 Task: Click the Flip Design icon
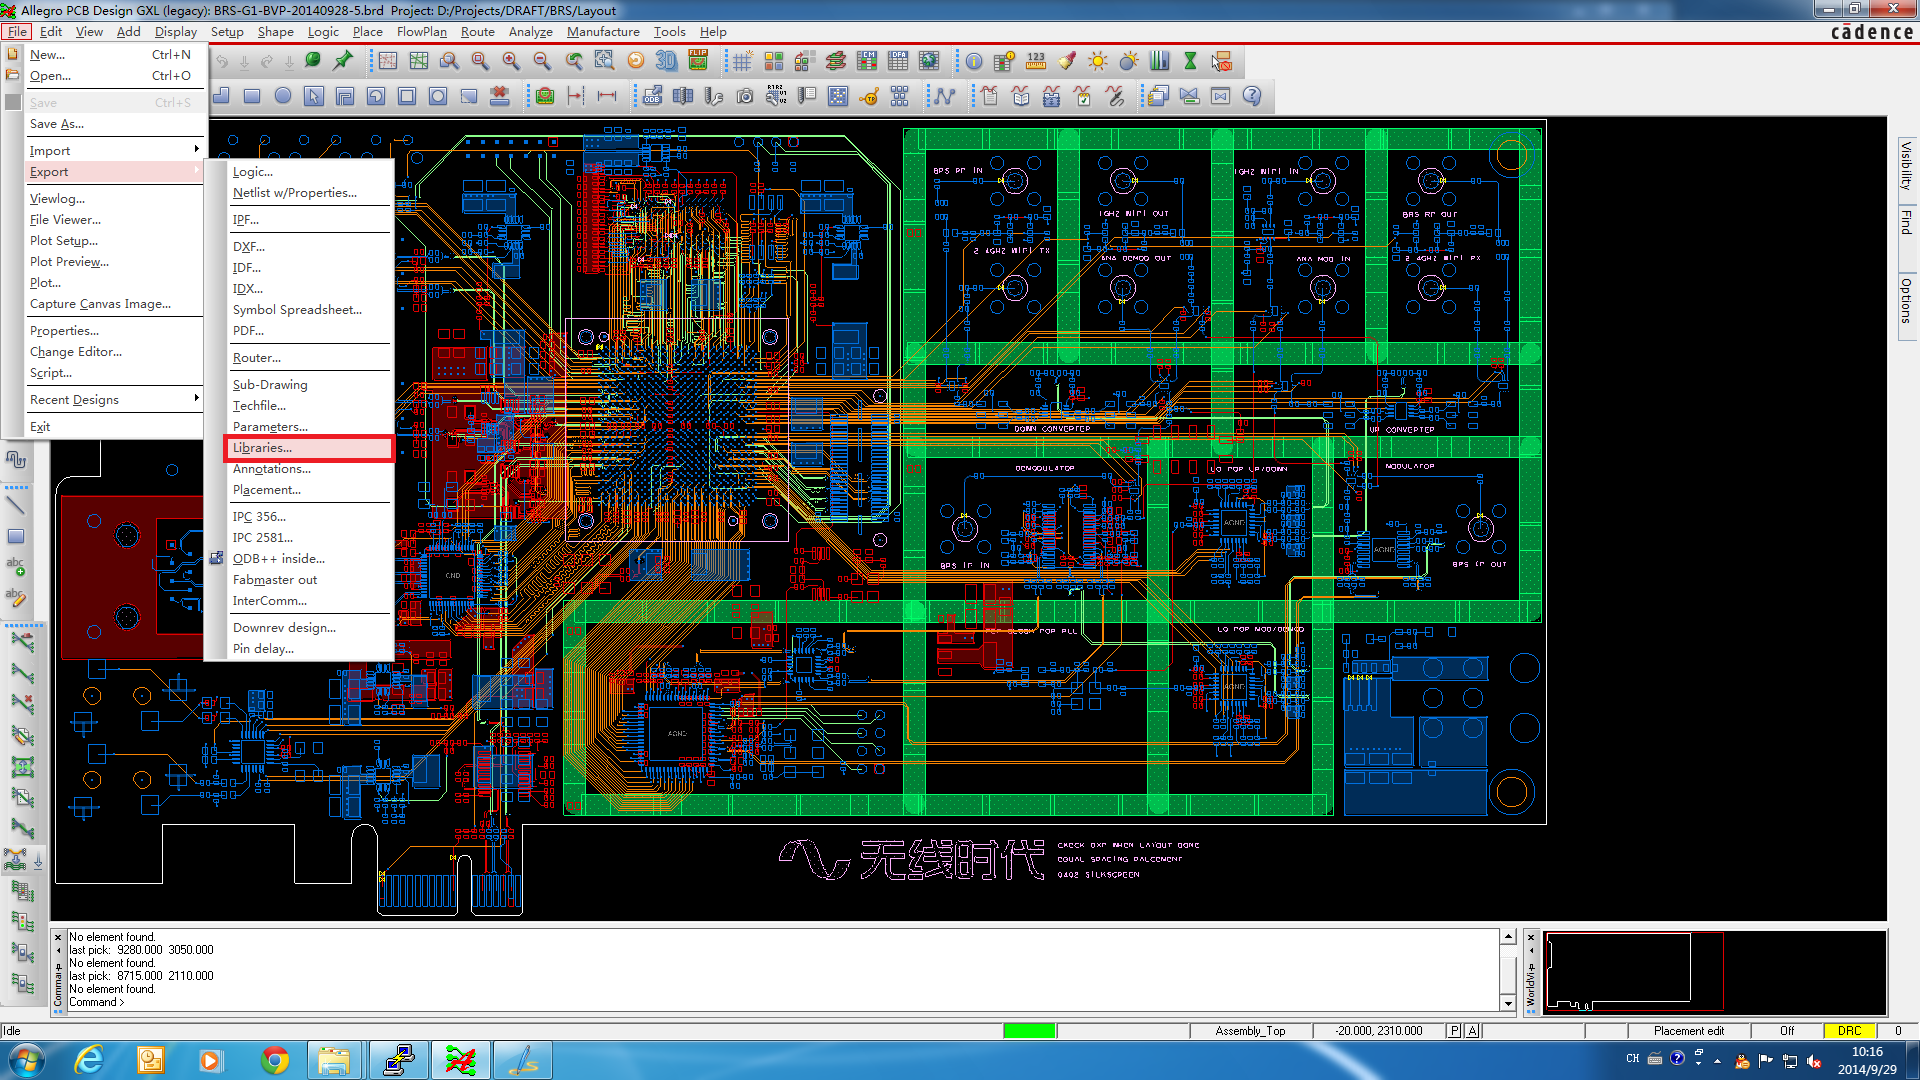tap(698, 61)
